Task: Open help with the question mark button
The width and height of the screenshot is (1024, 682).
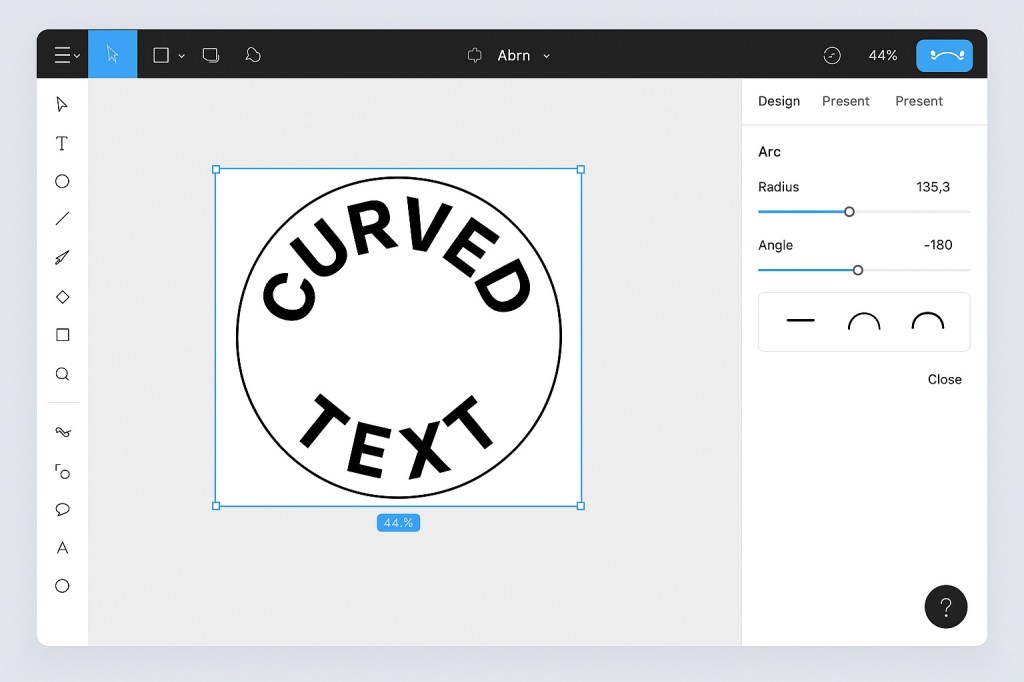Action: (x=946, y=607)
